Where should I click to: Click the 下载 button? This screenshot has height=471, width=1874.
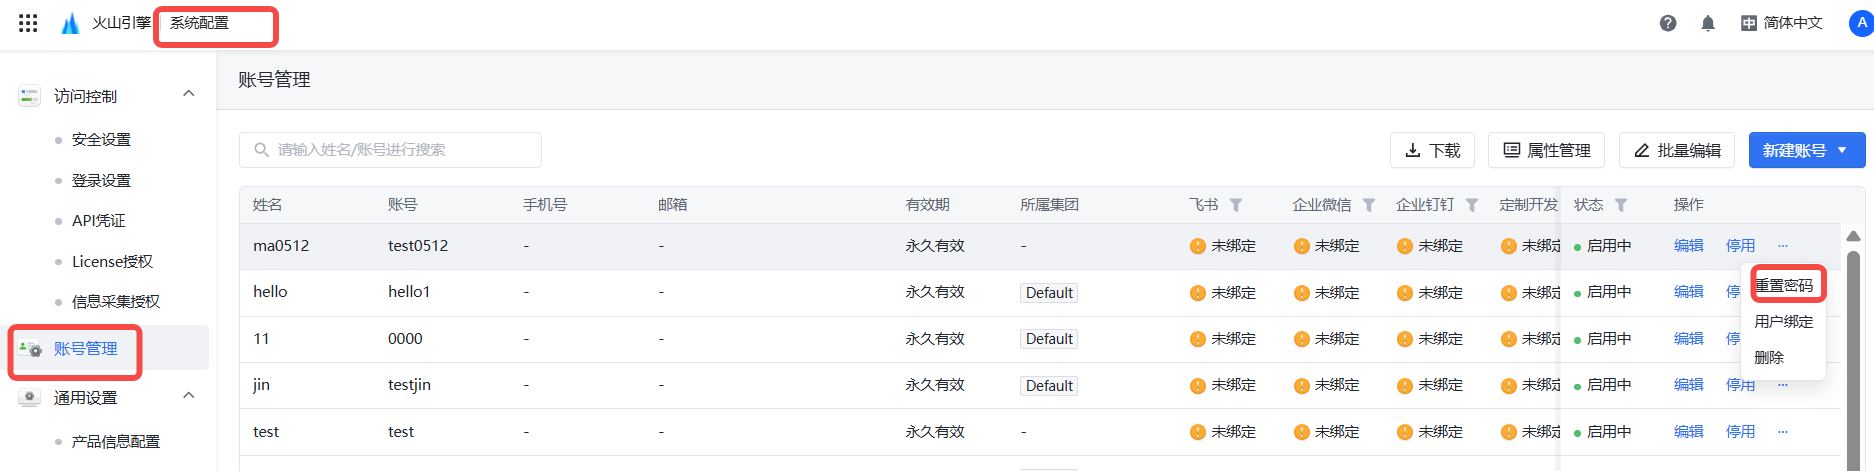(1433, 150)
